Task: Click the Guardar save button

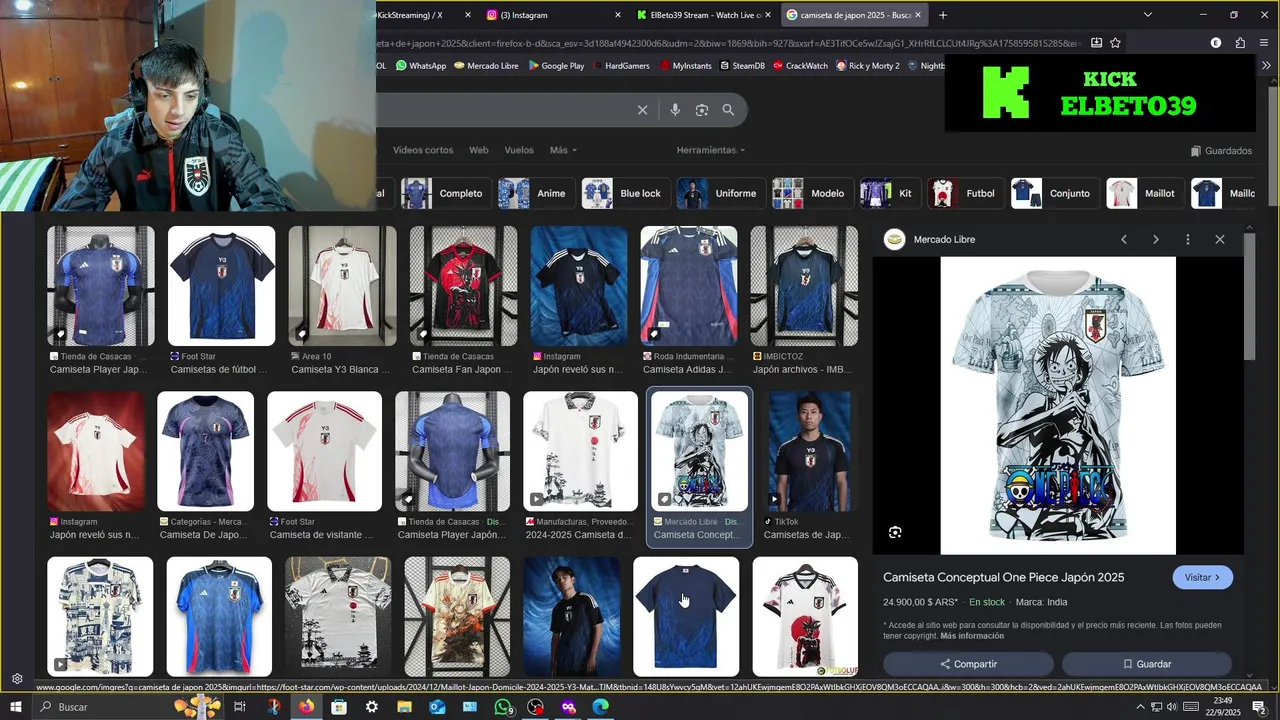Action: click(x=1146, y=664)
